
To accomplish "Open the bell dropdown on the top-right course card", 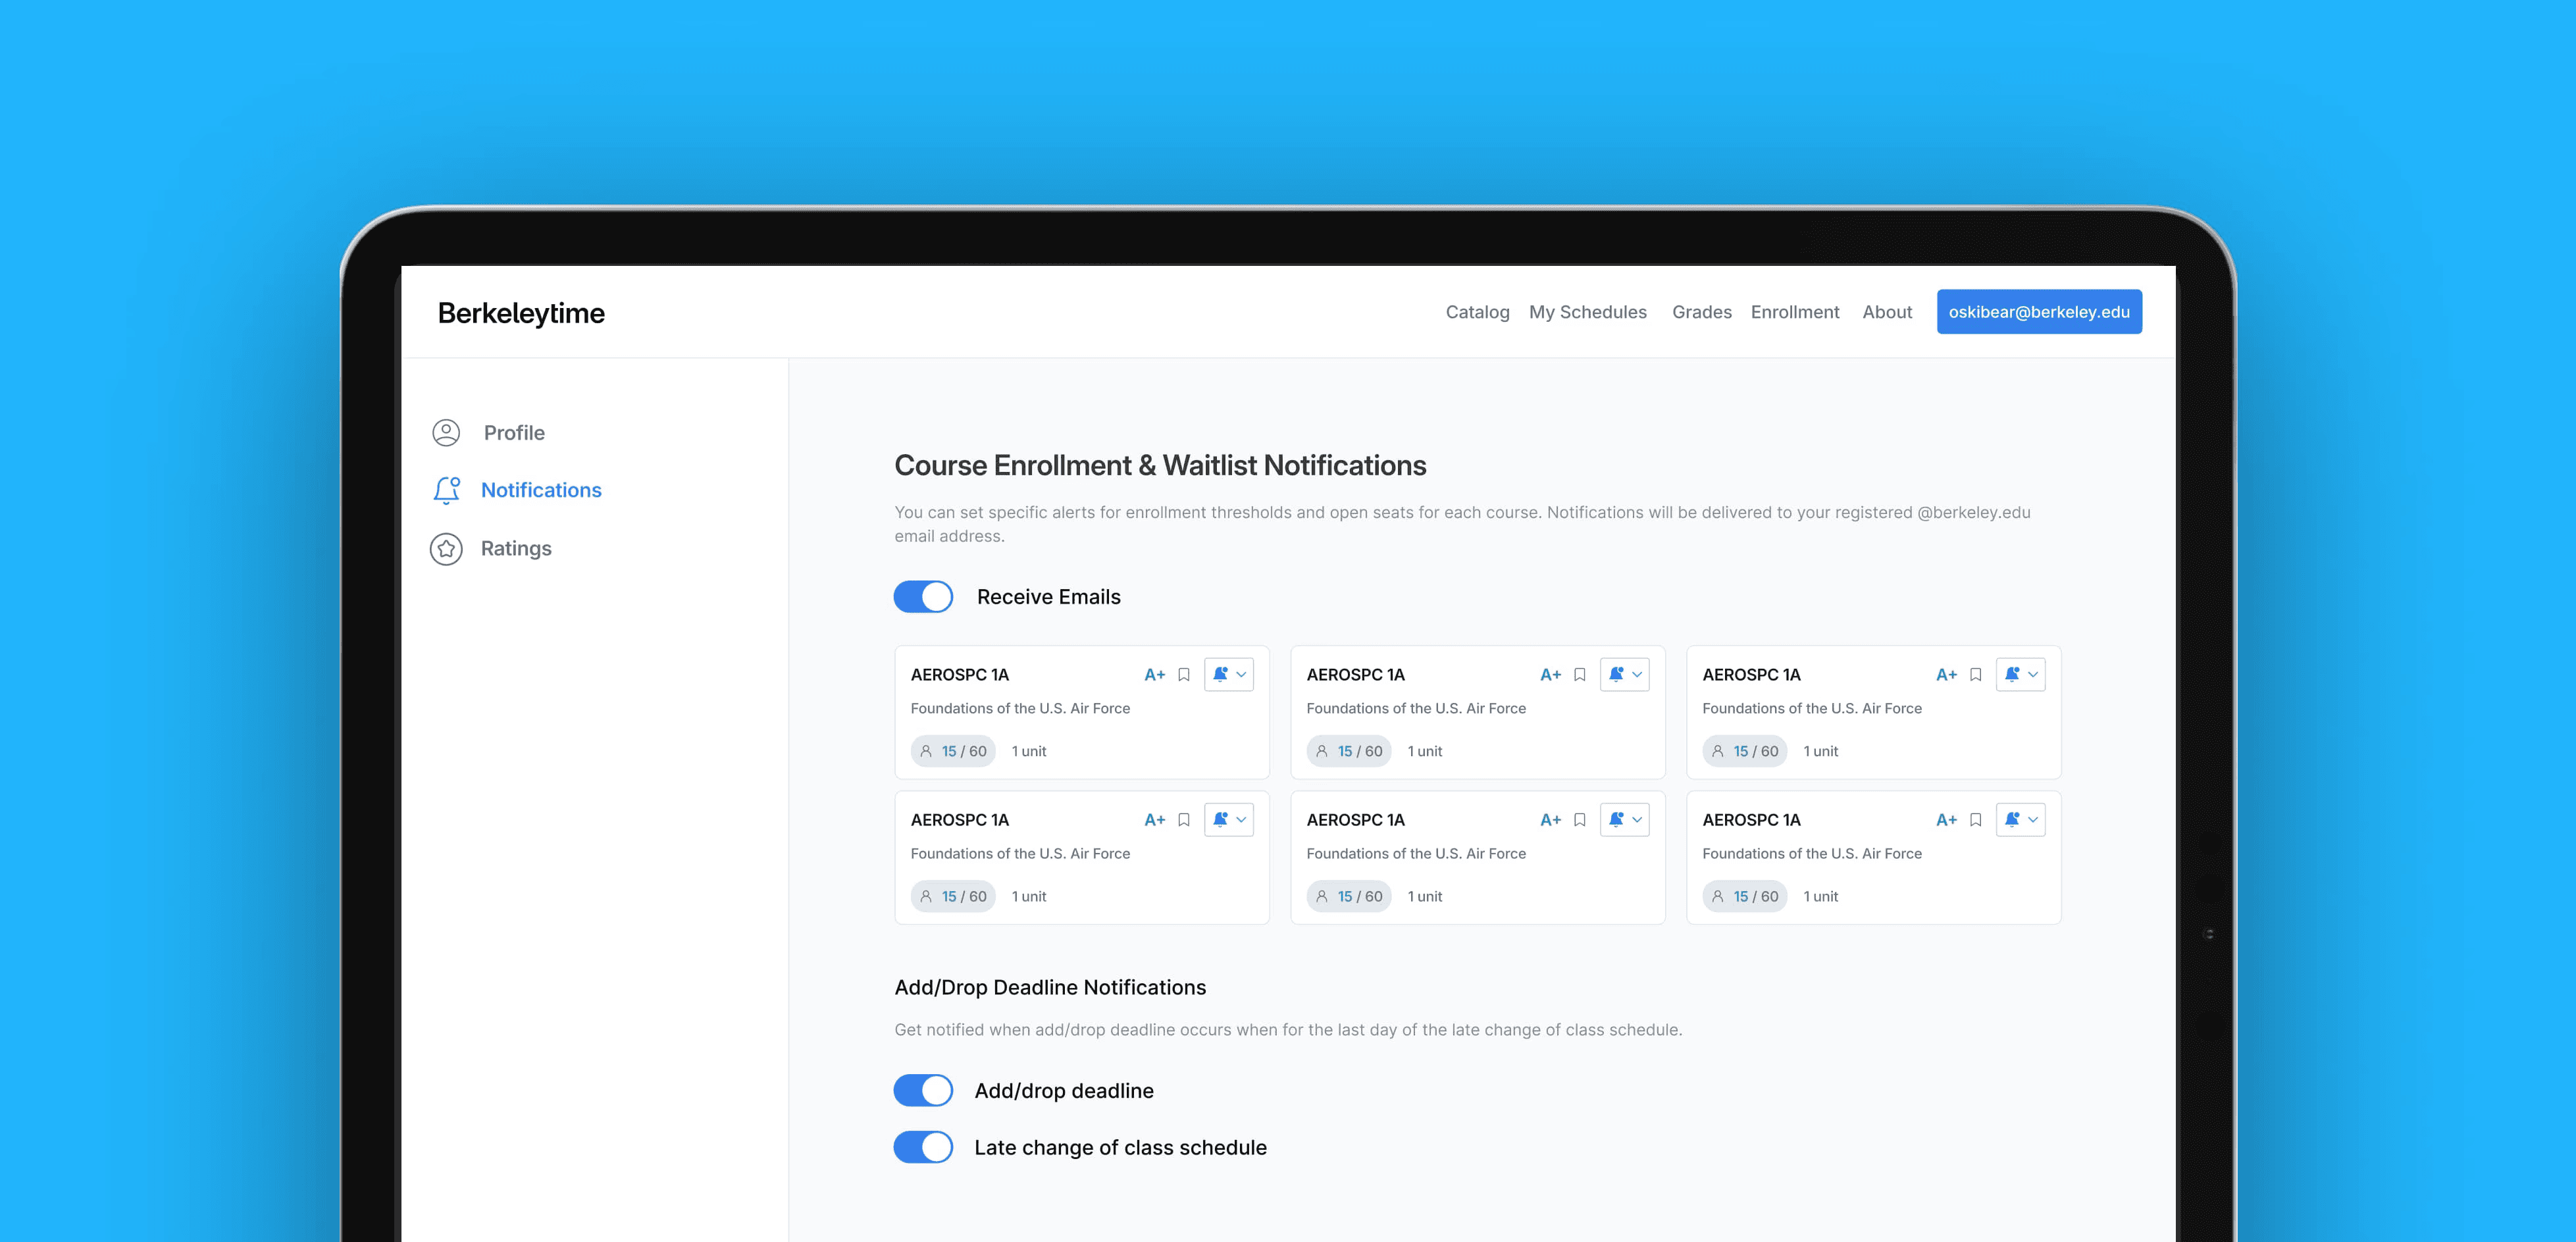I will 2020,675.
